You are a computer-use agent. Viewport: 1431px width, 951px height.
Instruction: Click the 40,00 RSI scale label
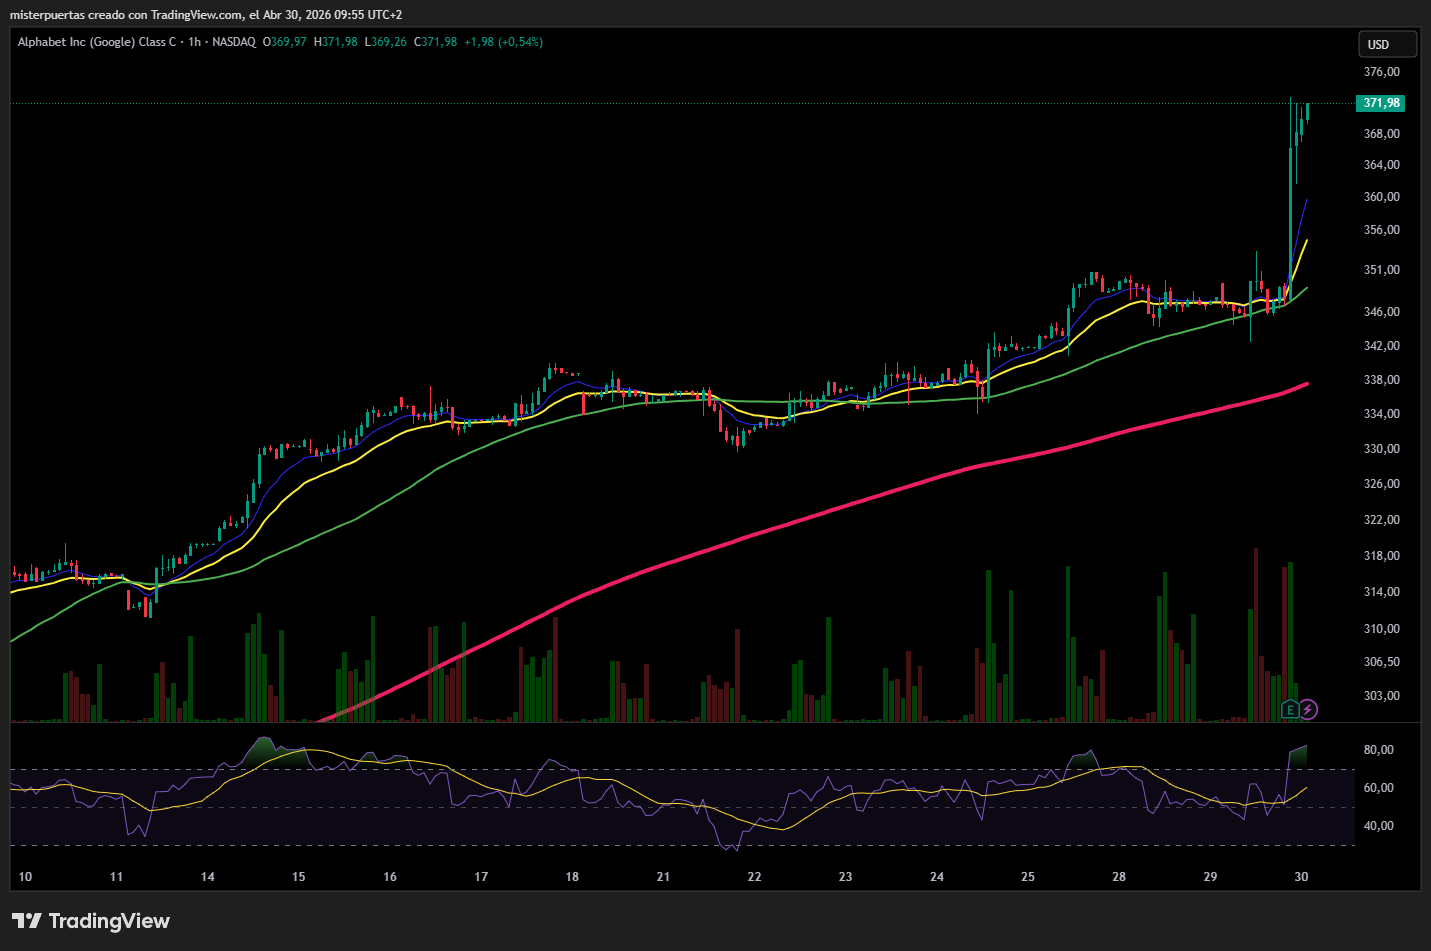point(1378,826)
